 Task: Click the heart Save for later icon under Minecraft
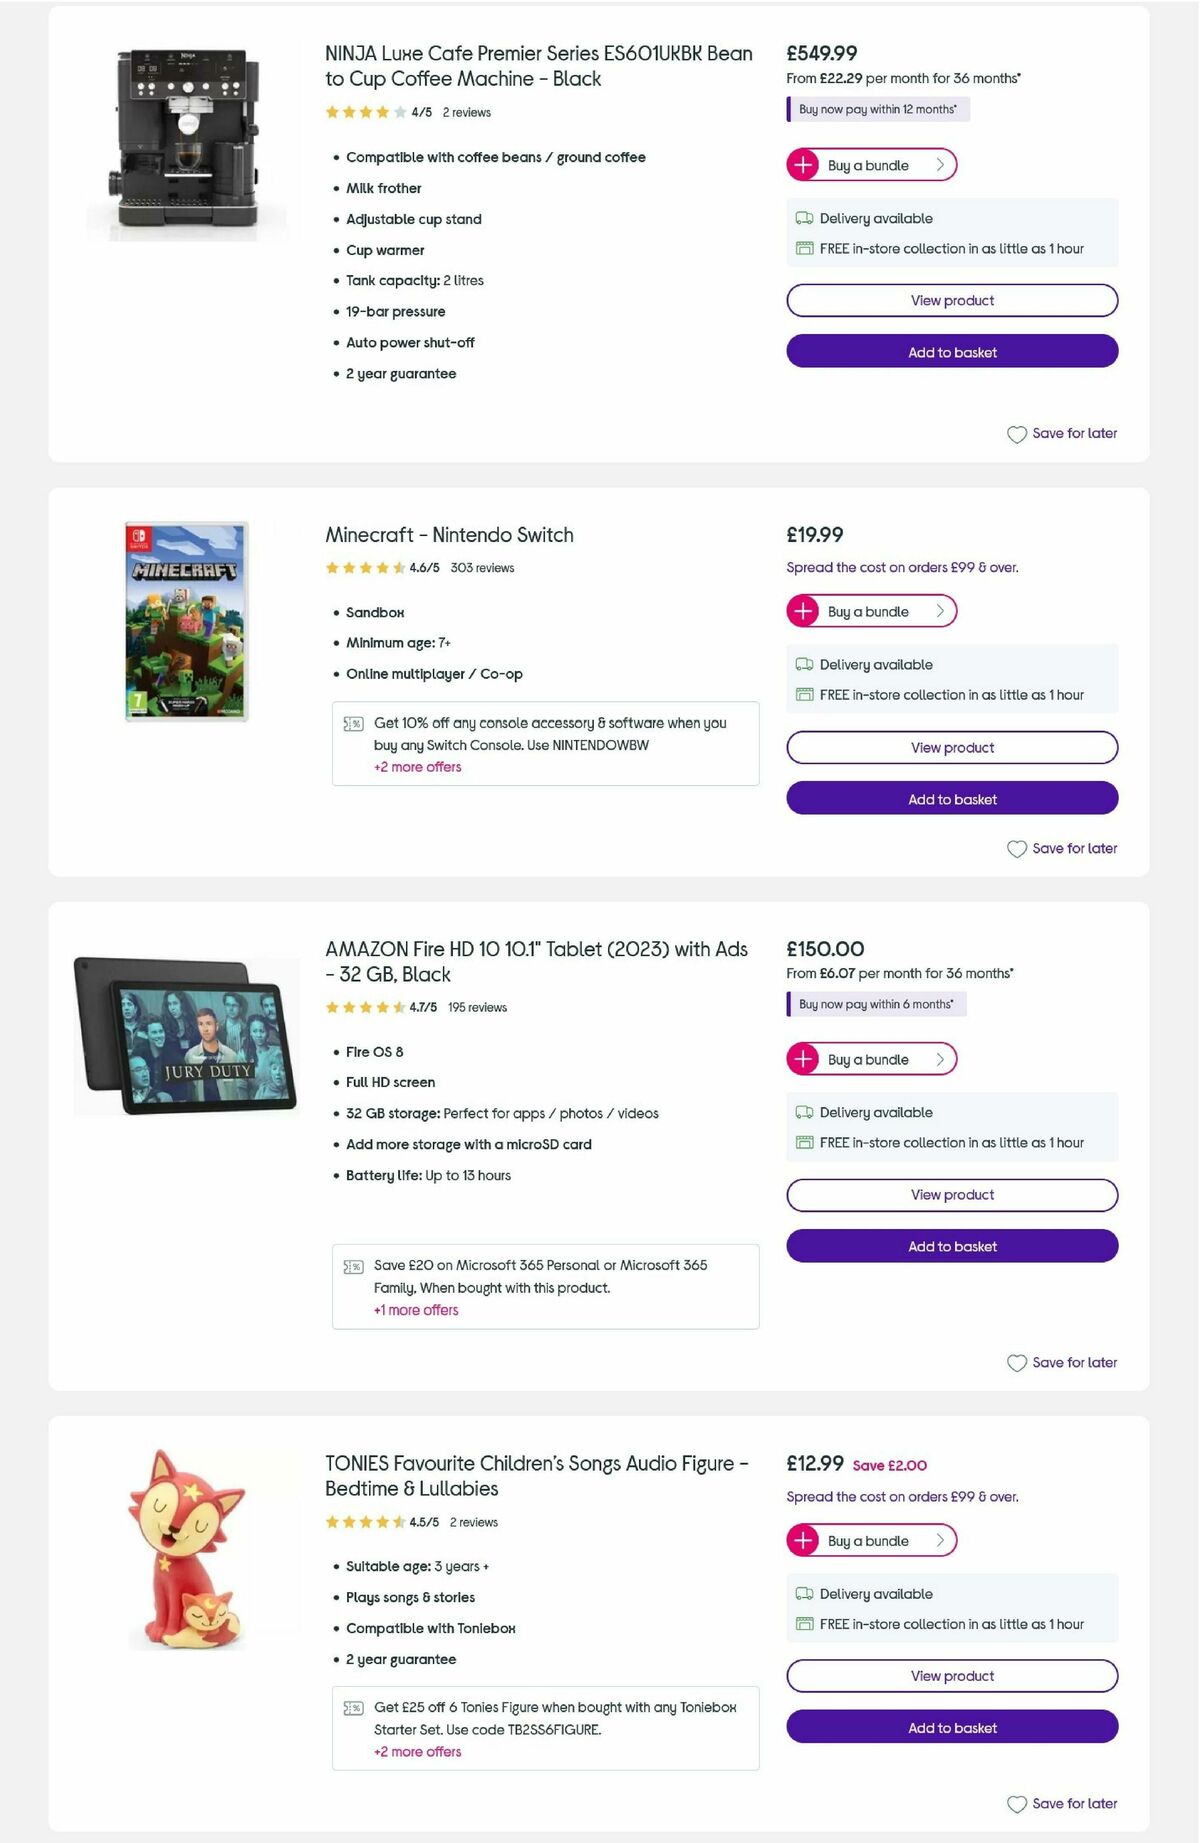tap(1017, 848)
